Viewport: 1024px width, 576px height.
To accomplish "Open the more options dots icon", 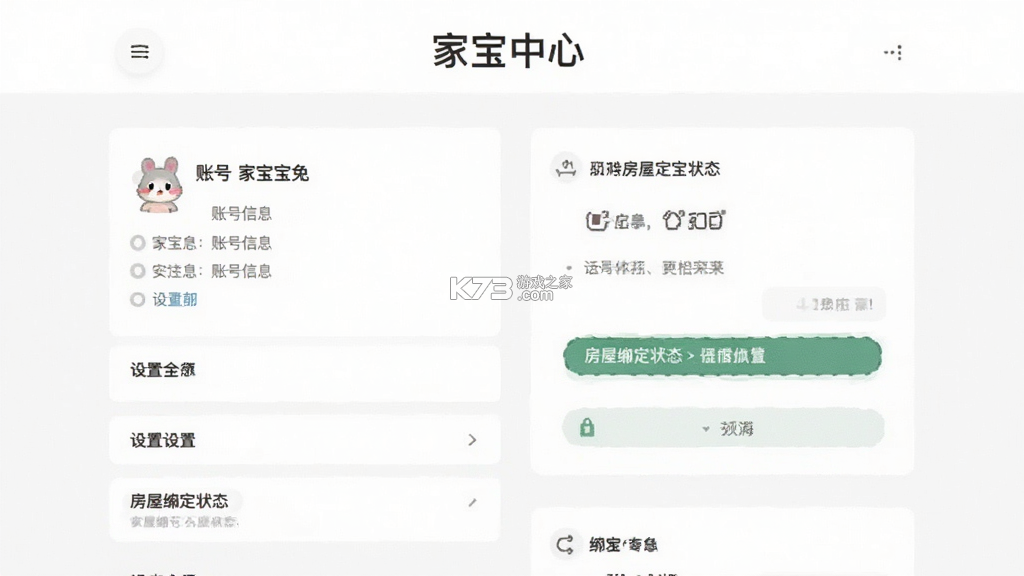I will [893, 52].
